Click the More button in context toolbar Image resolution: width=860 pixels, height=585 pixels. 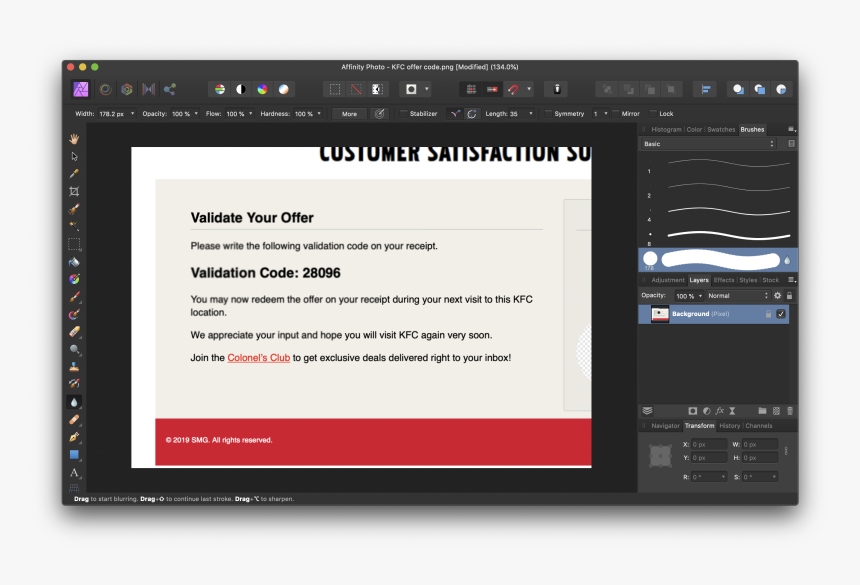click(x=349, y=114)
